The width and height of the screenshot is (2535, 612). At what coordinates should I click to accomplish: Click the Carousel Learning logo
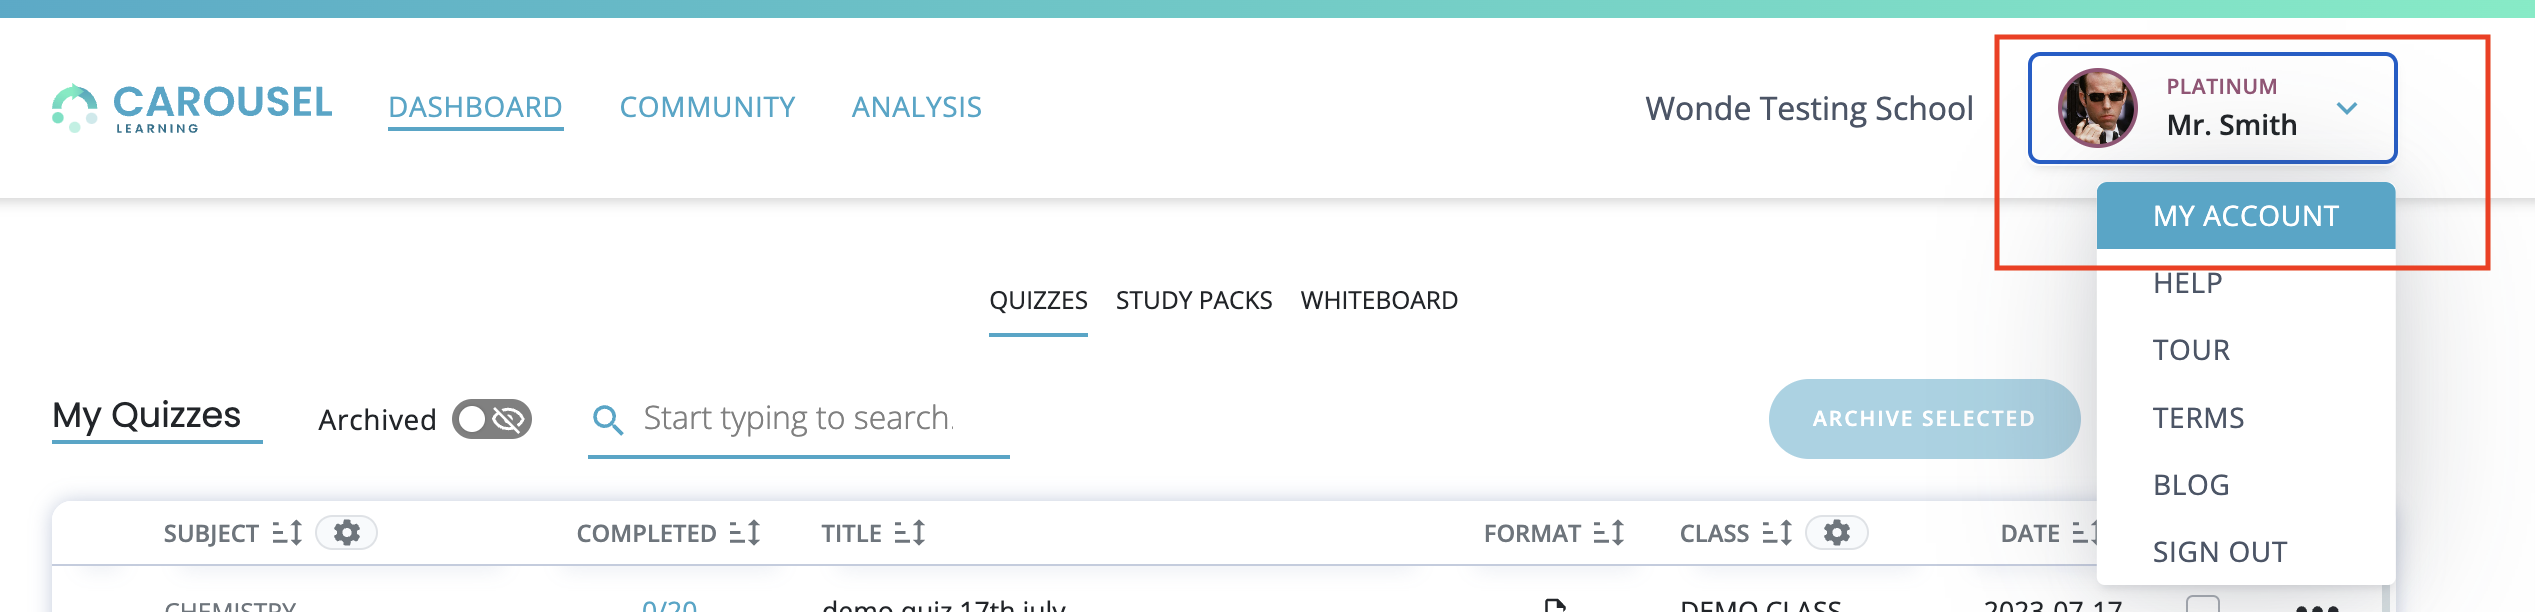pyautogui.click(x=192, y=108)
